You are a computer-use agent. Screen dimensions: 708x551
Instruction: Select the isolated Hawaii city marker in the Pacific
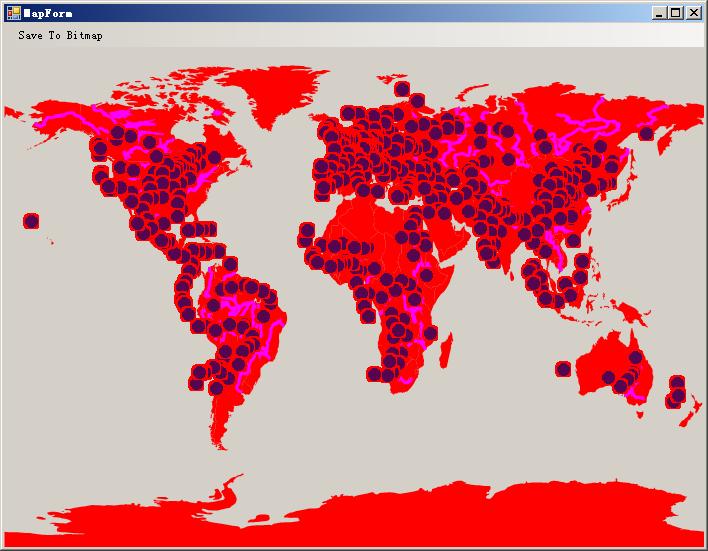pos(31,221)
